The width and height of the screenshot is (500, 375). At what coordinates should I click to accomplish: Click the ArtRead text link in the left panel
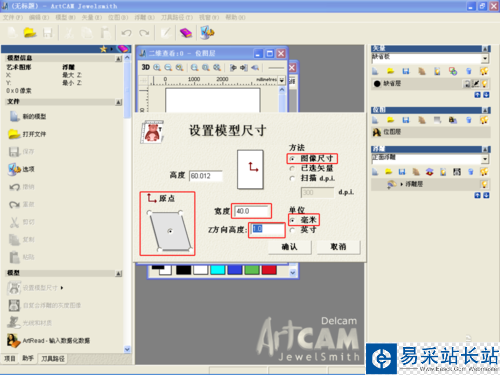coord(56,340)
